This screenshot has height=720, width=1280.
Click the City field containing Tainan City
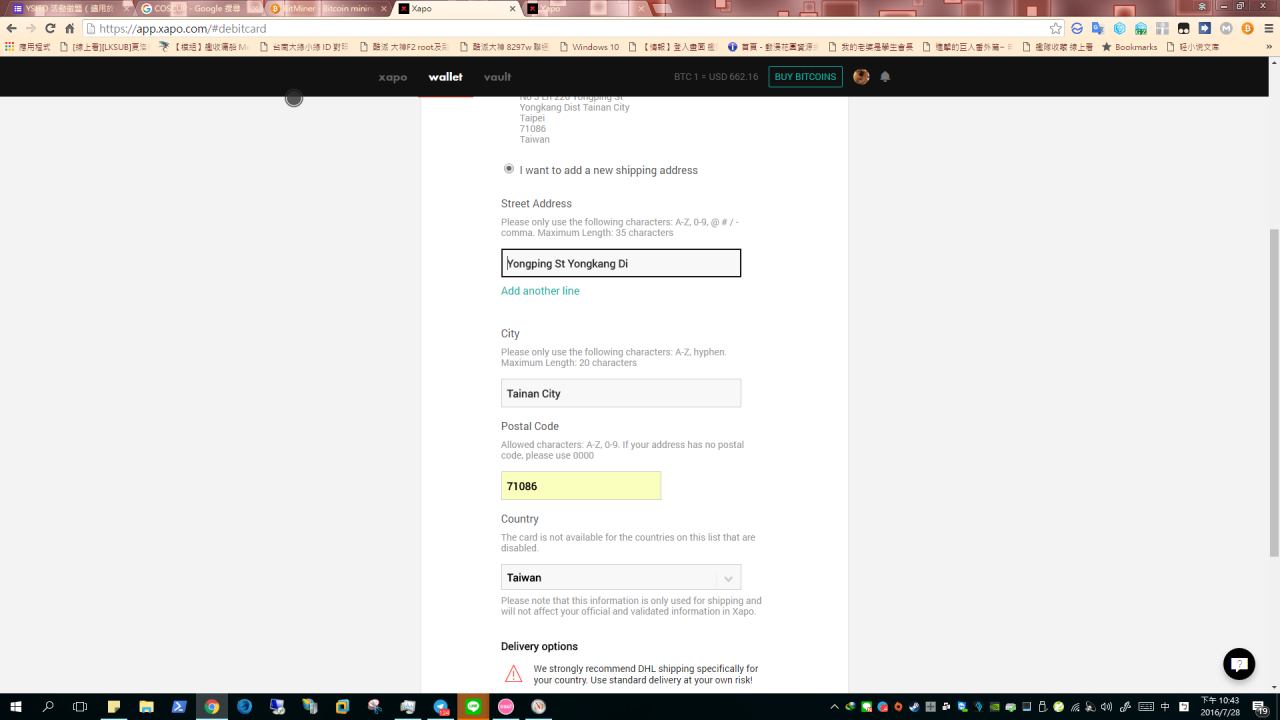621,393
